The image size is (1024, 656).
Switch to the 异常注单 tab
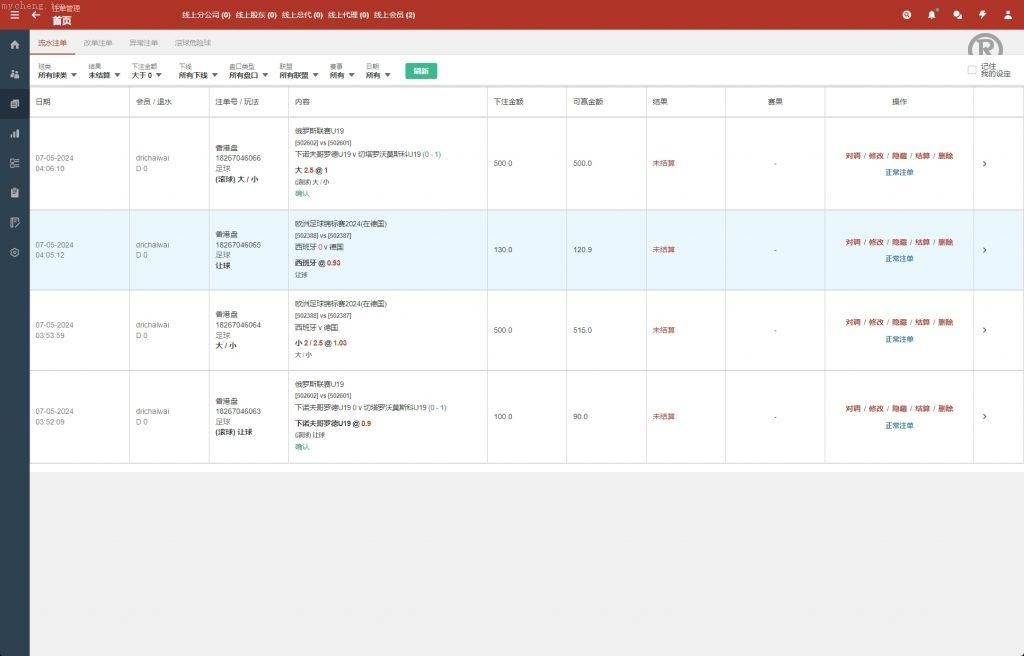pos(143,43)
